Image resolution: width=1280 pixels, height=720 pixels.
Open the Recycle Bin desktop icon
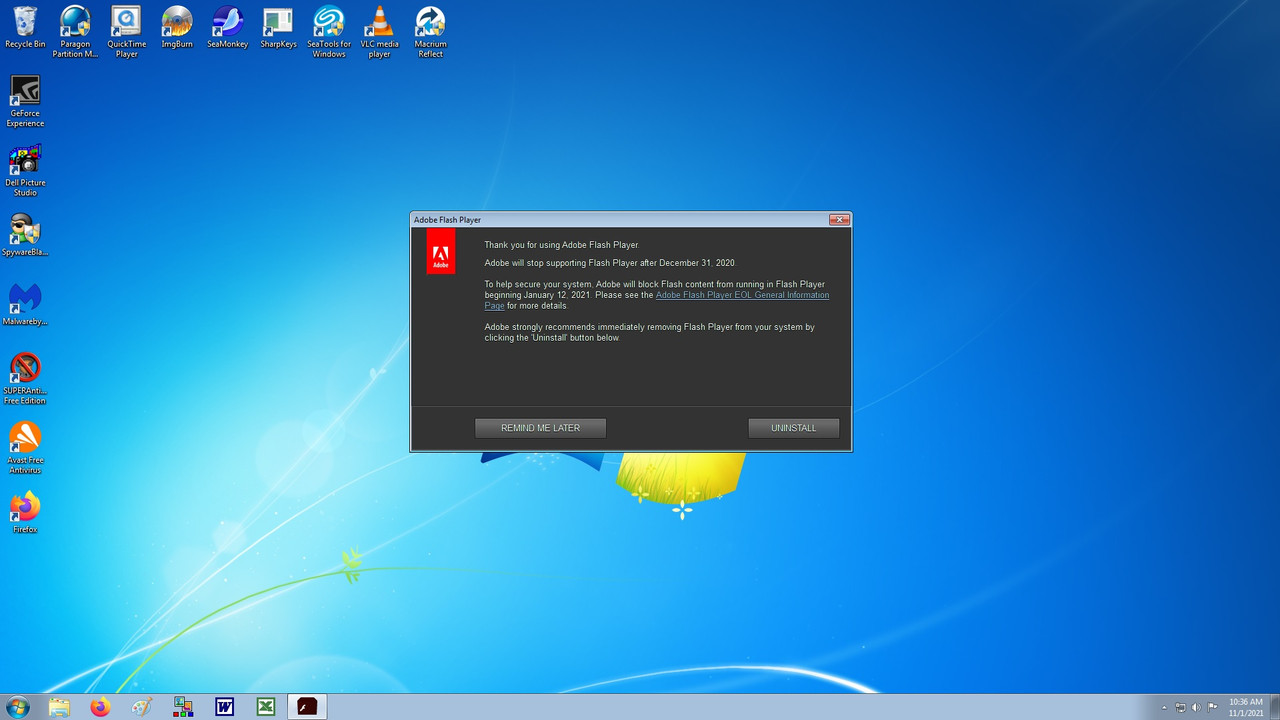click(x=25, y=28)
